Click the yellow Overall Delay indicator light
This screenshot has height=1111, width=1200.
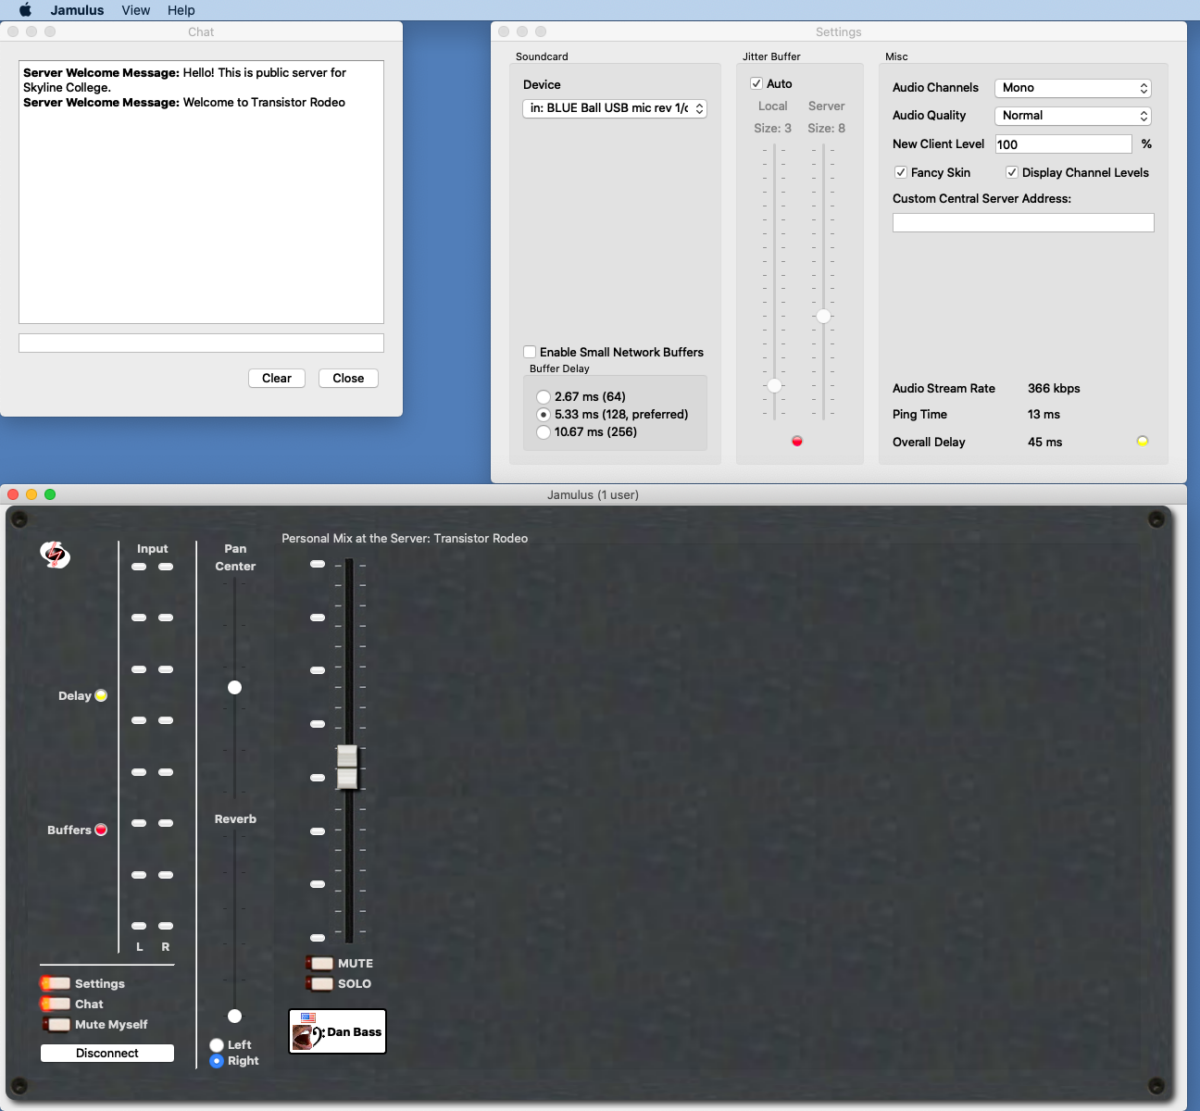pyautogui.click(x=1141, y=441)
